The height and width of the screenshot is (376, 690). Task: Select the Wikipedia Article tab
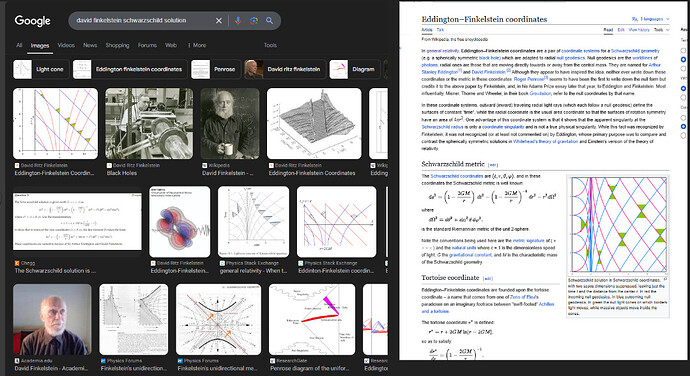point(427,30)
